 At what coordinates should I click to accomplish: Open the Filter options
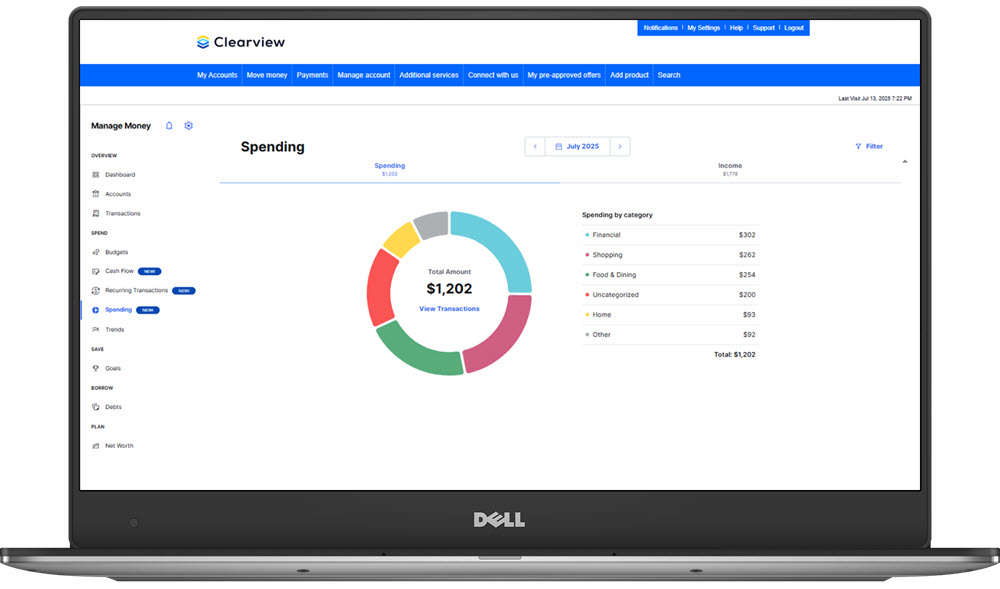pos(869,146)
